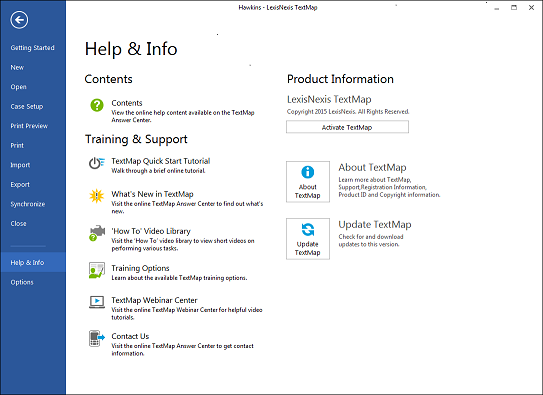Open What's New in TextMap link
This screenshot has height=395, width=543.
point(152,194)
